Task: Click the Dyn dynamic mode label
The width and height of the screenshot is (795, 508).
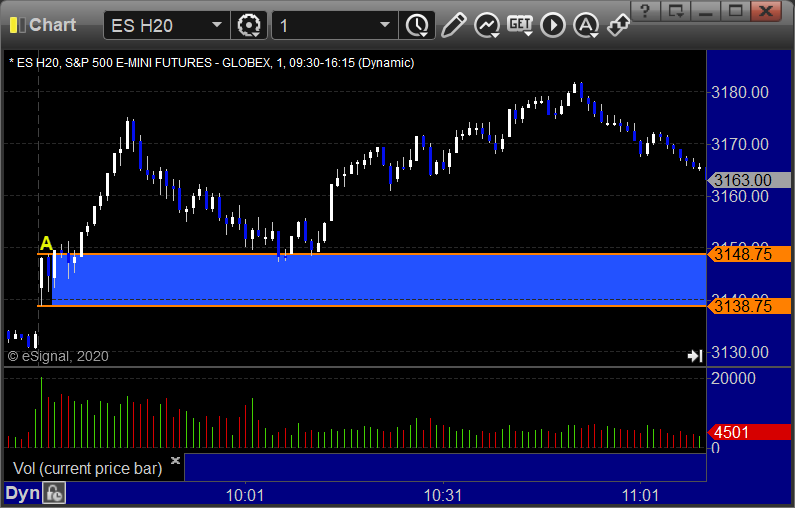Action: click(22, 493)
